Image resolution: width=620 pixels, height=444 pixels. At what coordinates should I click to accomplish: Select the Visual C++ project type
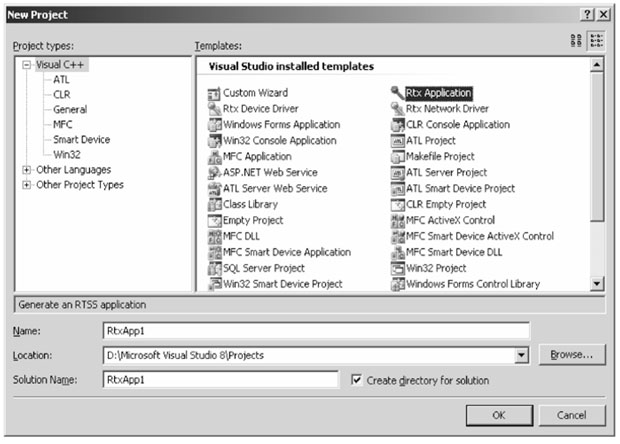click(60, 65)
